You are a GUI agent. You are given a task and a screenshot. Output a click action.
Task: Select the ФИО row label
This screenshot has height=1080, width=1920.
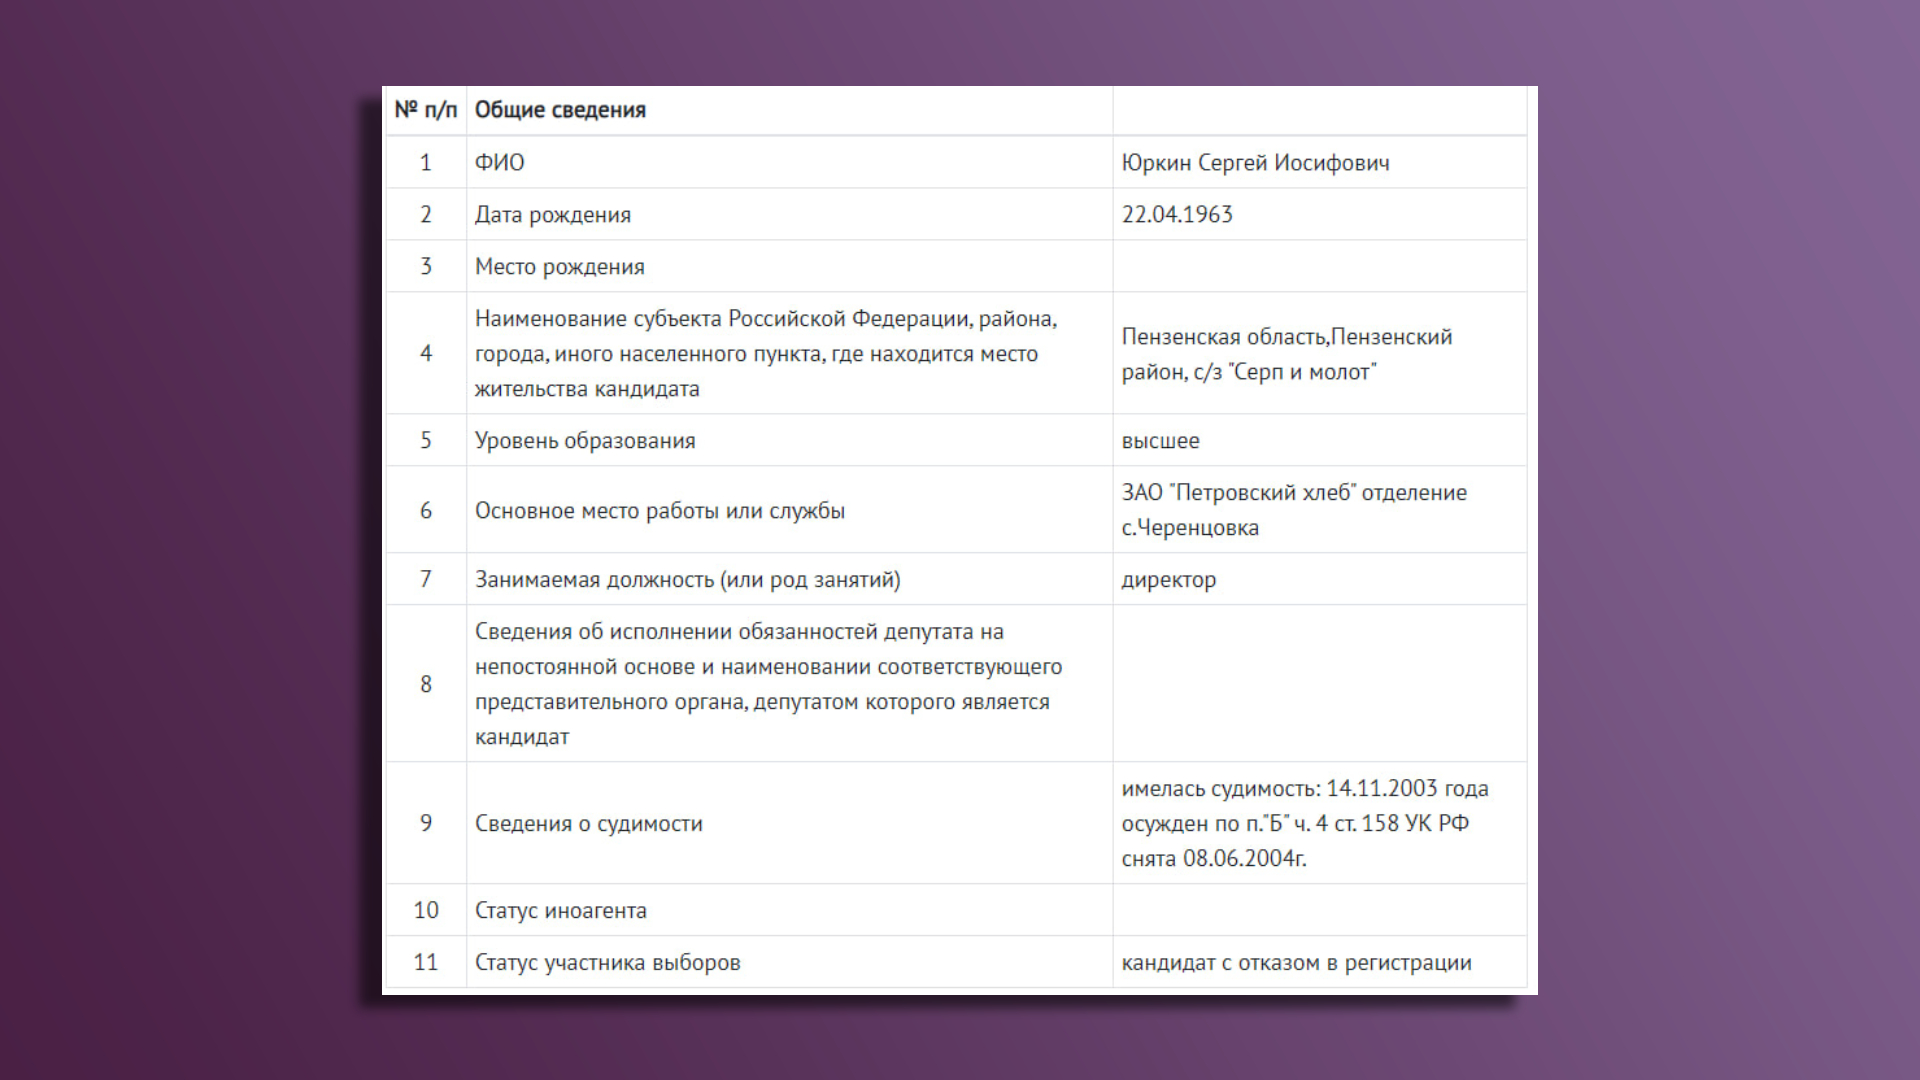499,163
